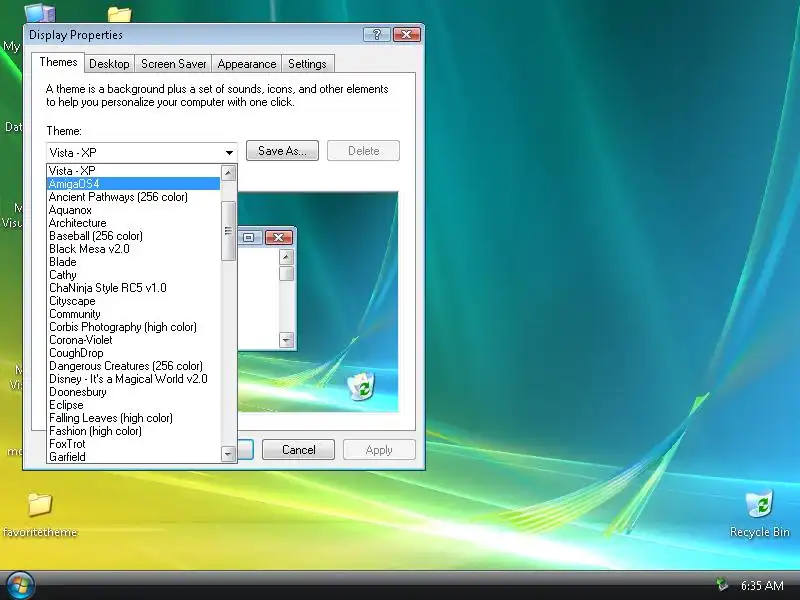Select Dangerous Creatures (256 color) theme
Viewport: 800px width, 600px height.
pyautogui.click(x=134, y=366)
